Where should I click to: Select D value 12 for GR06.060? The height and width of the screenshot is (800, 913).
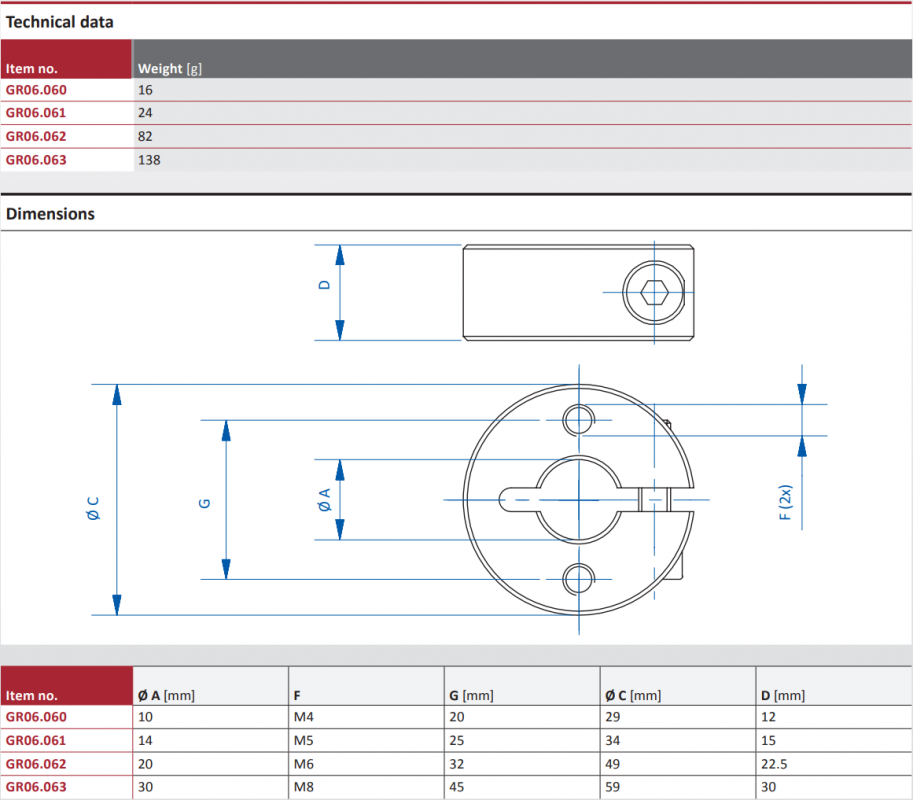point(768,717)
